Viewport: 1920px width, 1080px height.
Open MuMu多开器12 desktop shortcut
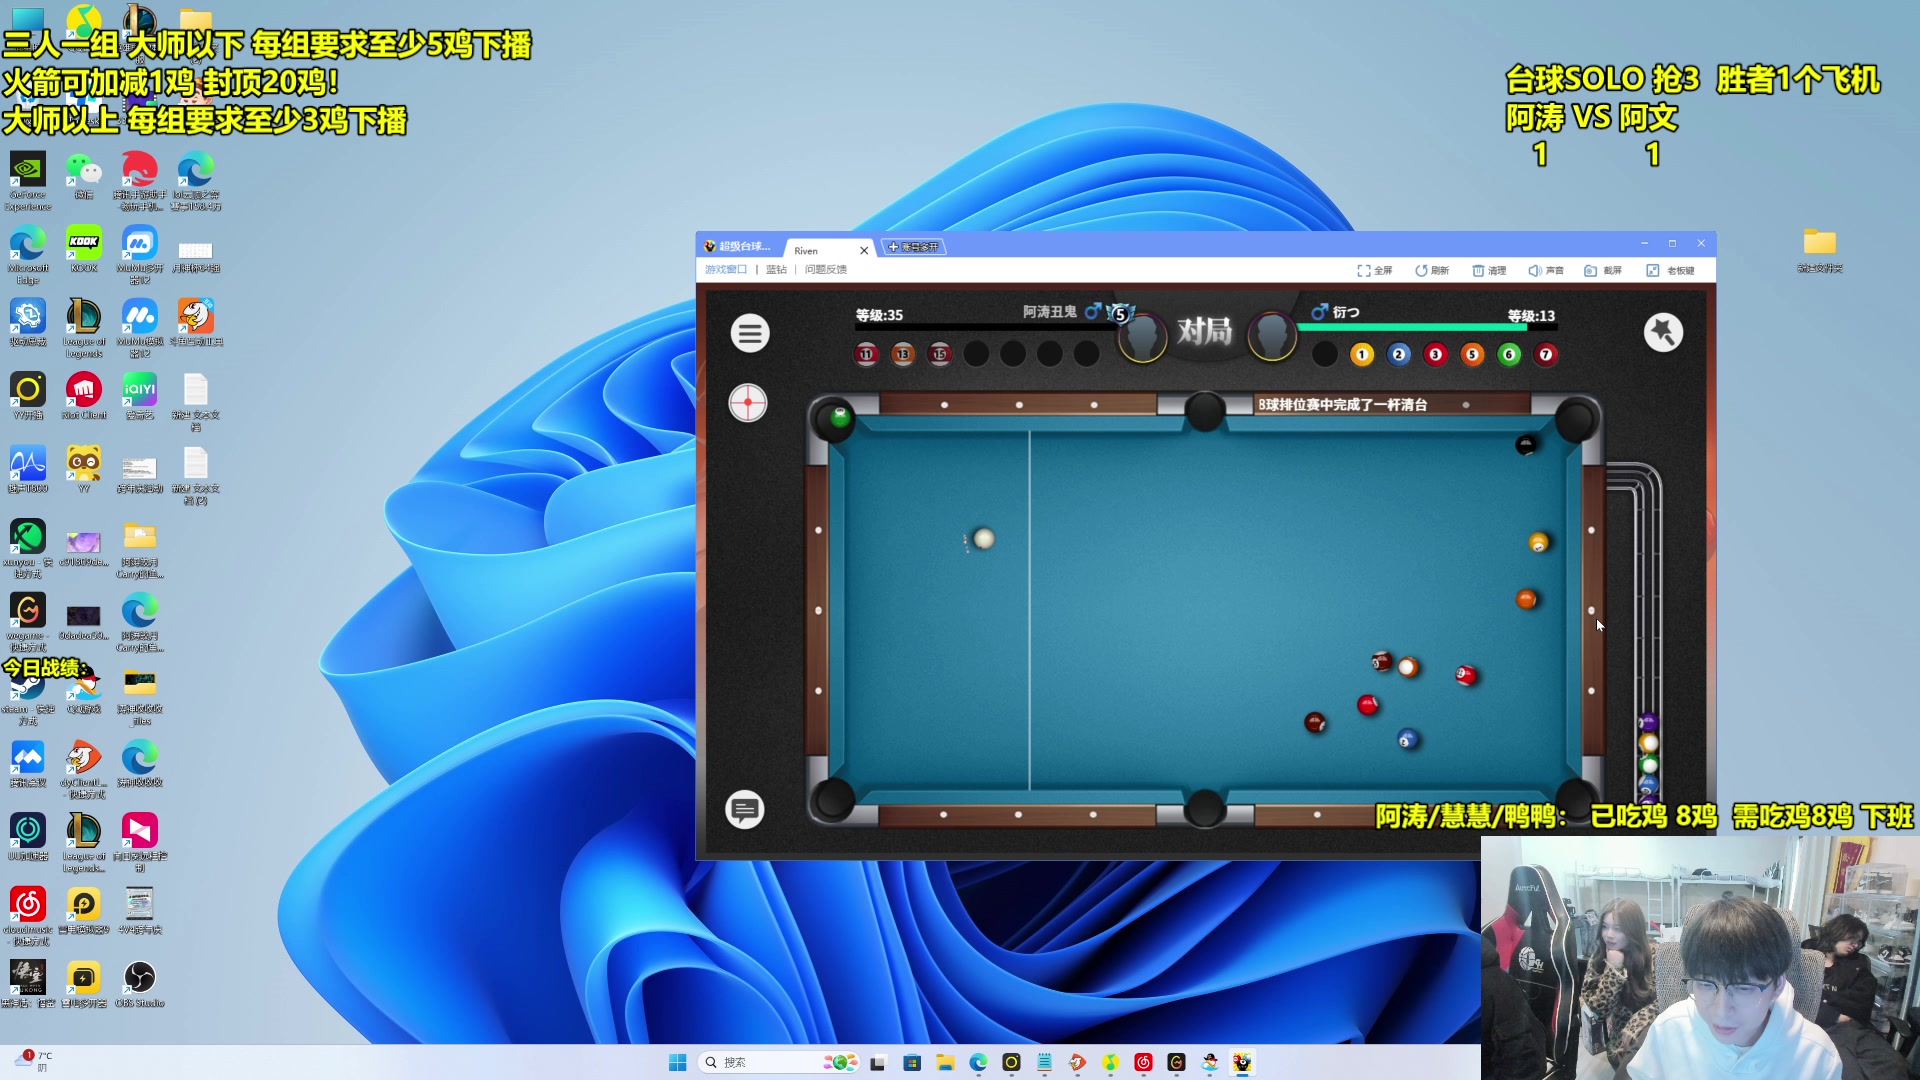click(x=140, y=255)
